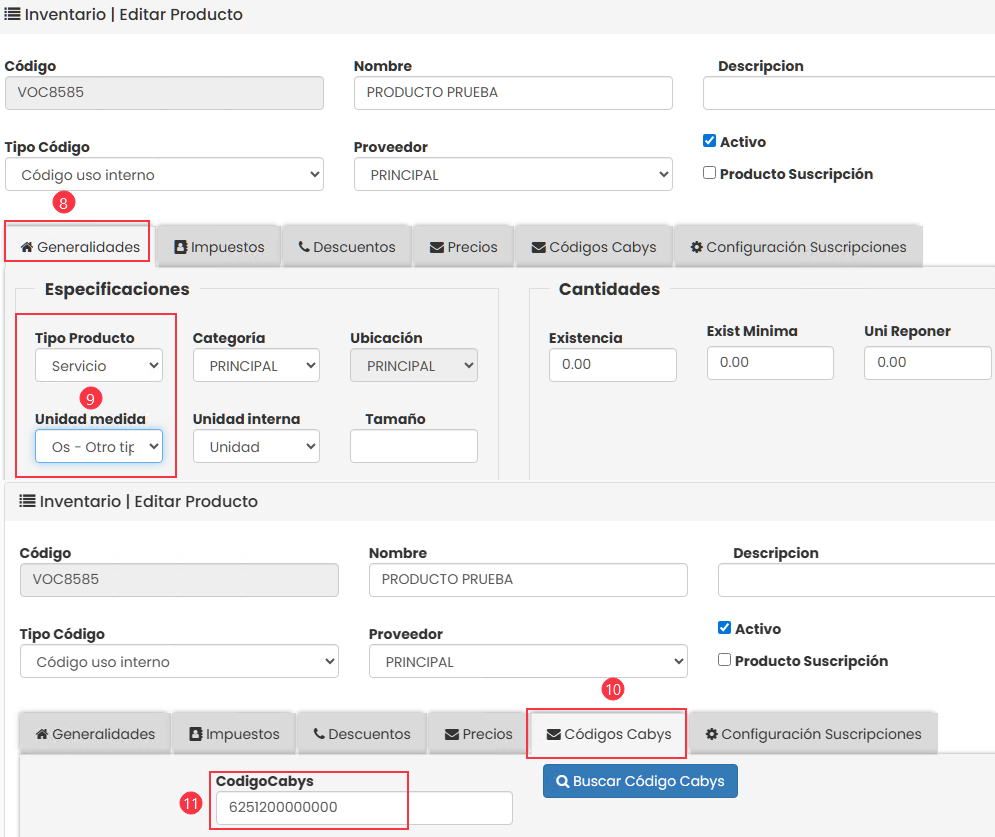Click the phone icon of Descuentos in the bottom form
Image resolution: width=995 pixels, height=837 pixels.
pos(319,734)
